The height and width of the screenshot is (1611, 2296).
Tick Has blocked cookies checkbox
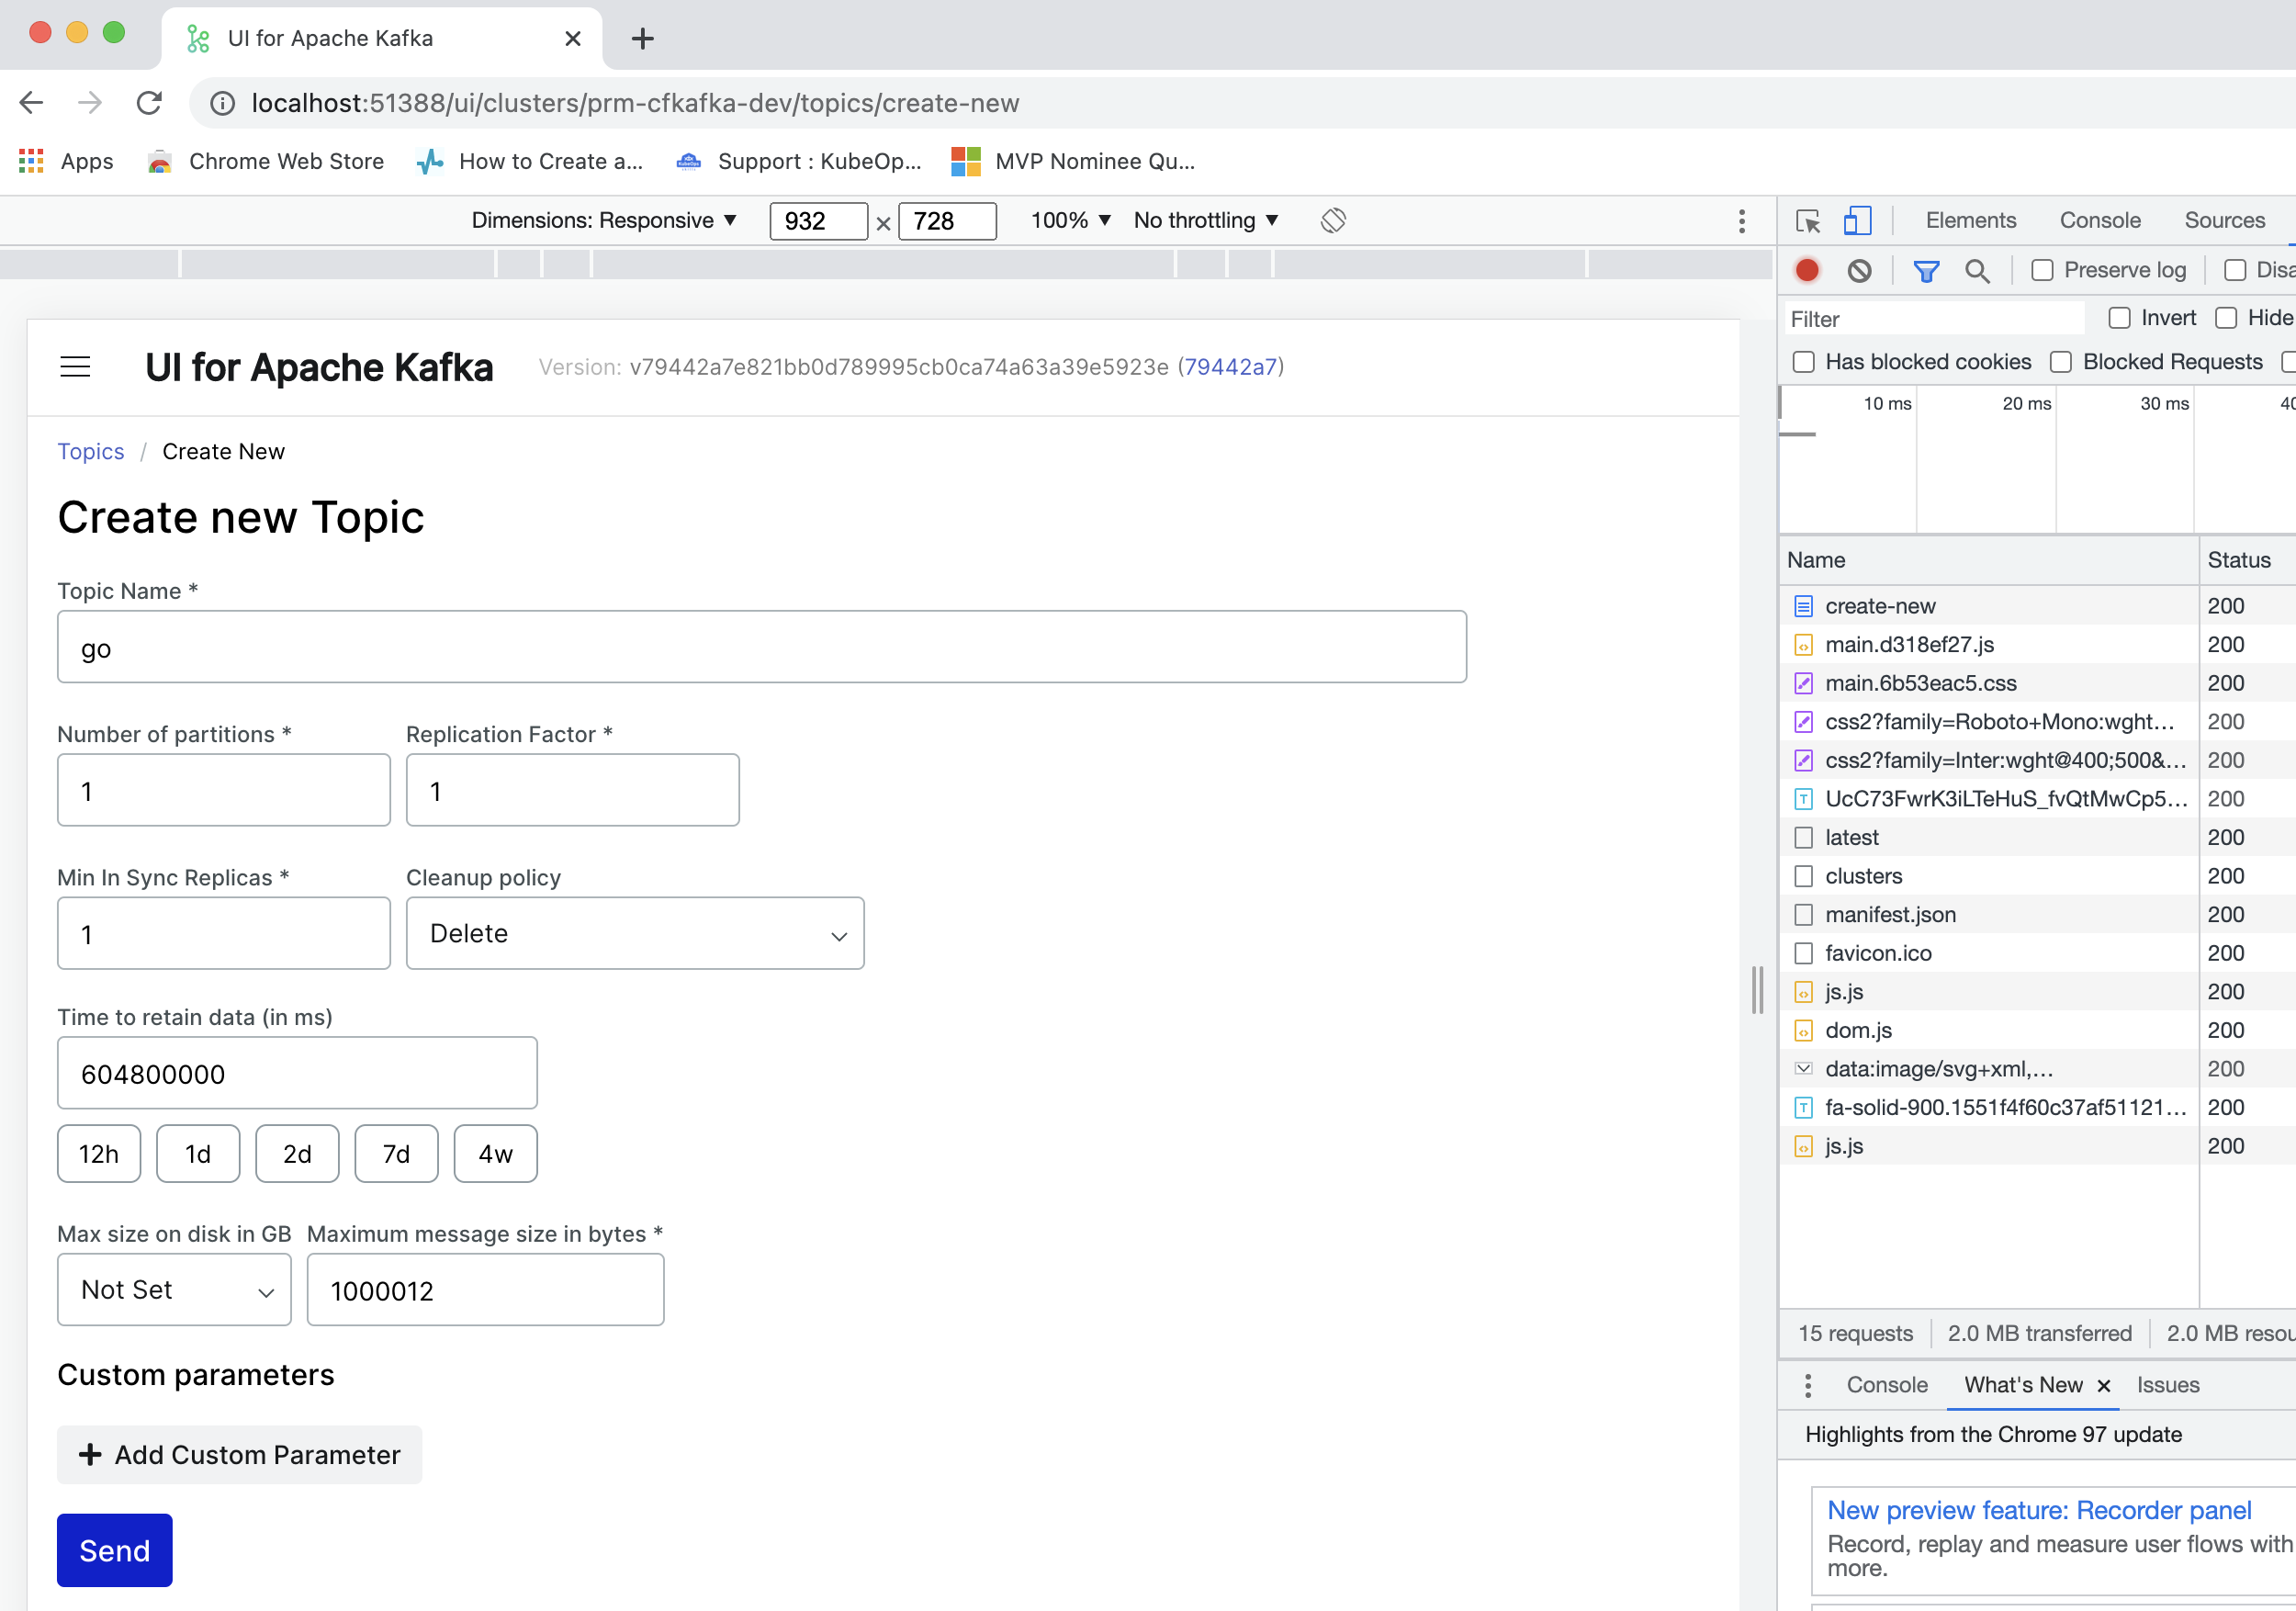(1804, 362)
